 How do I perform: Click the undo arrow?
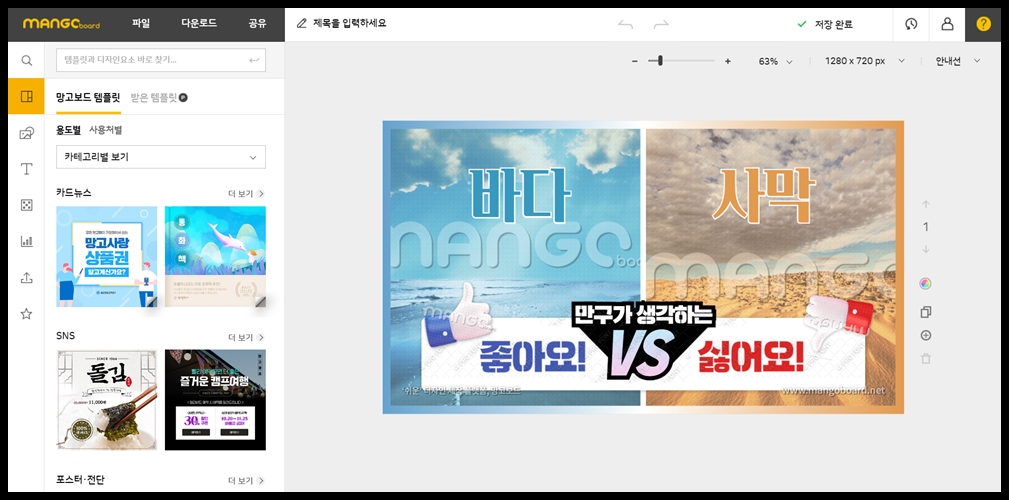point(625,24)
